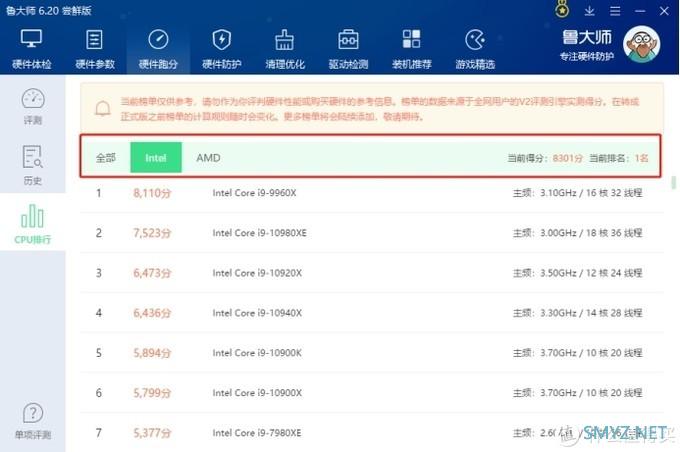Click the medal badge icon in title bar
Viewport: 680px width, 452px height.
click(562, 10)
